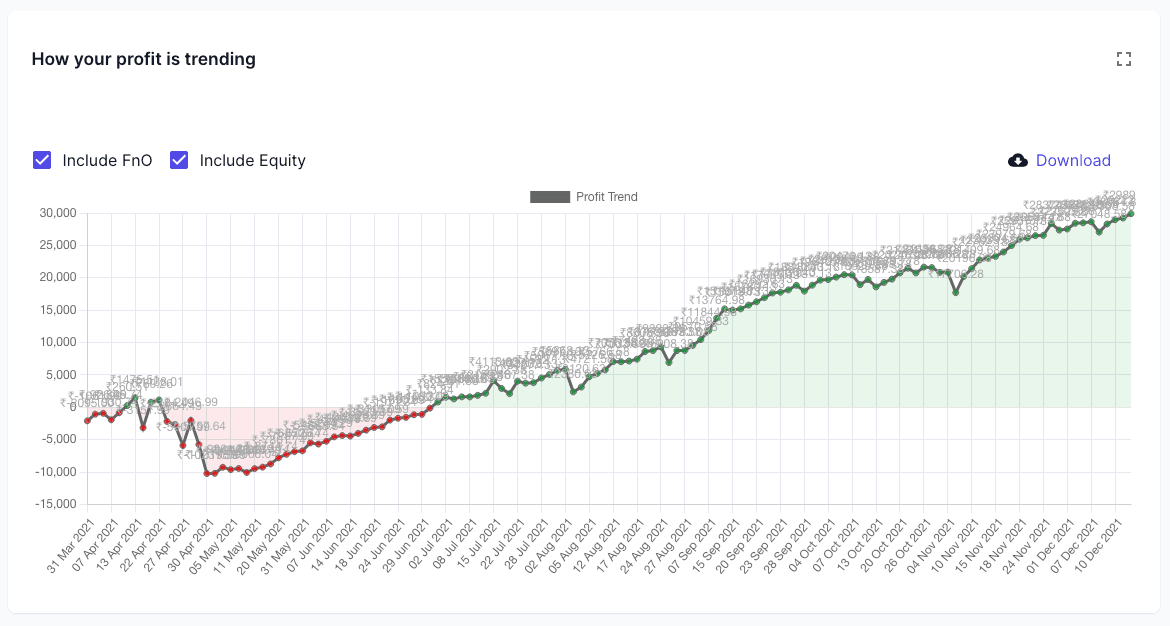The height and width of the screenshot is (626, 1170).
Task: Open the Download link
Action: pos(1073,160)
